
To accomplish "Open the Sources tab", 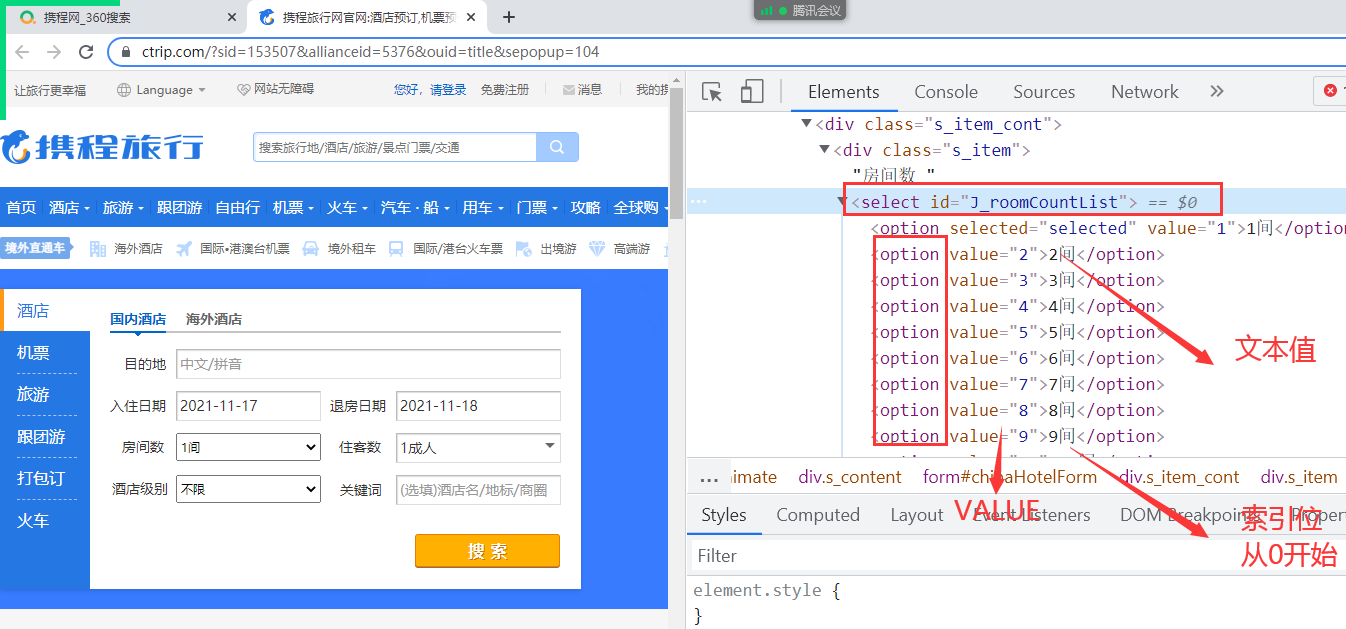I will click(1044, 92).
